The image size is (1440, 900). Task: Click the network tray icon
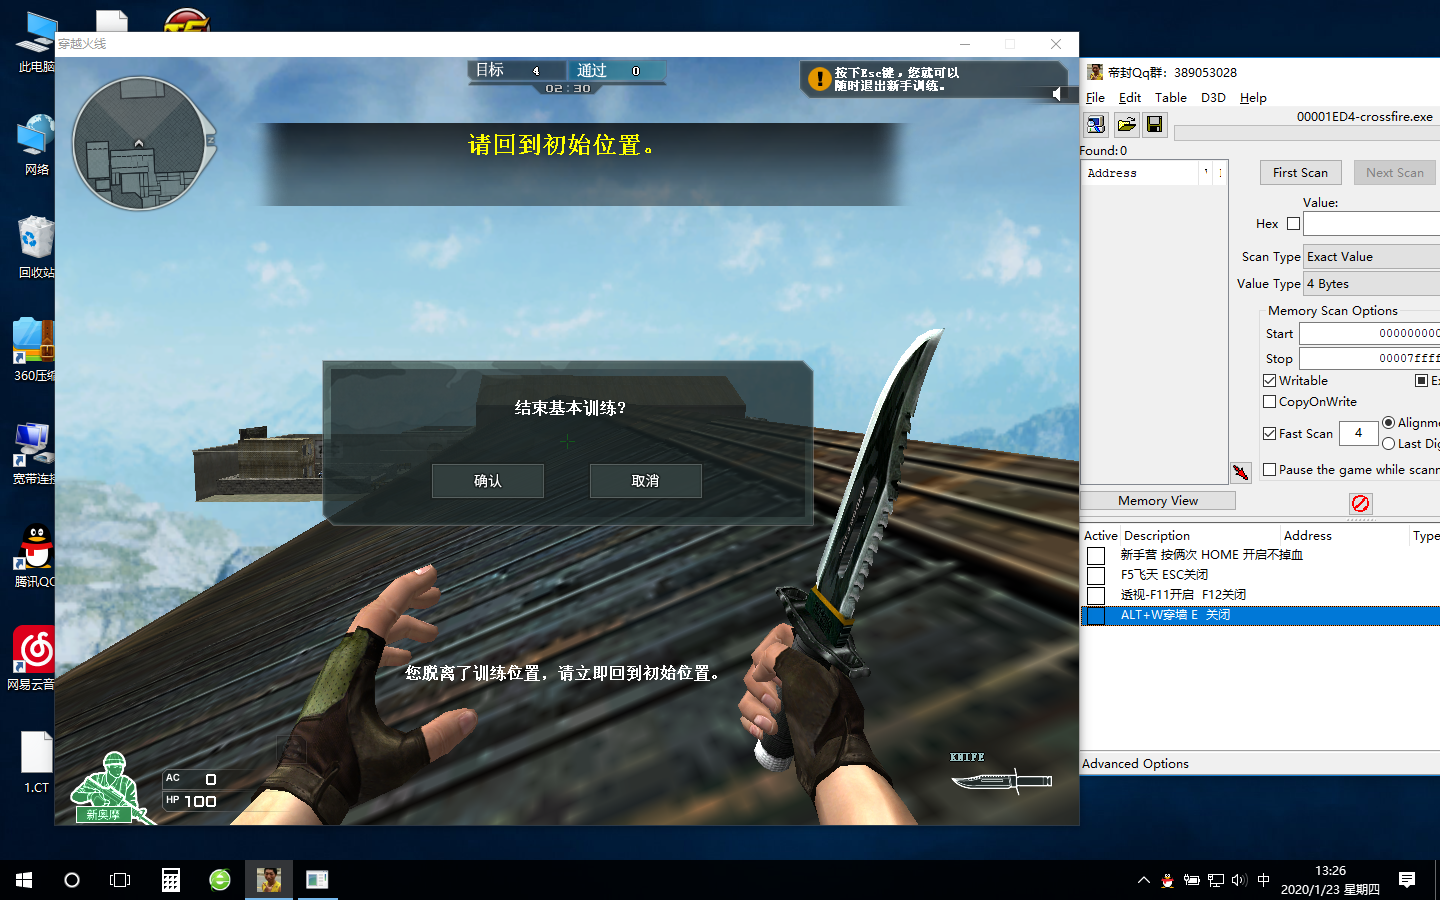coord(1215,880)
